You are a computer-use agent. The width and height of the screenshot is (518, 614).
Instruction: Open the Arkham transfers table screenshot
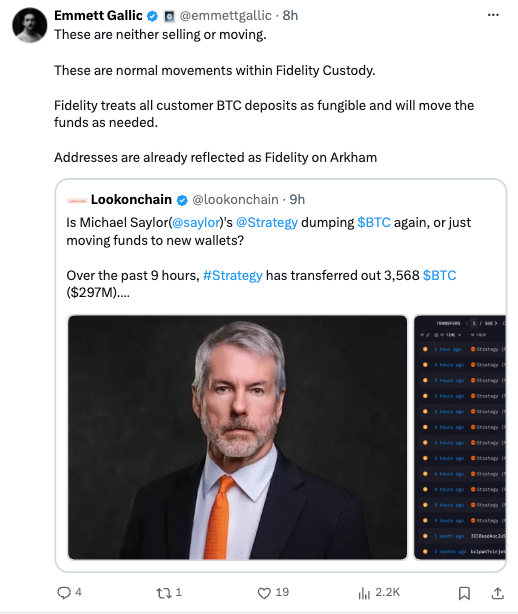pyautogui.click(x=460, y=437)
